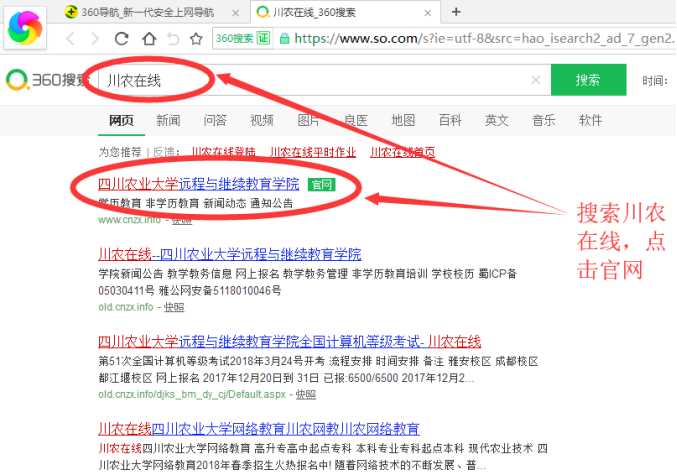
Task: Click the 川农在线 search input field
Action: pyautogui.click(x=325, y=80)
